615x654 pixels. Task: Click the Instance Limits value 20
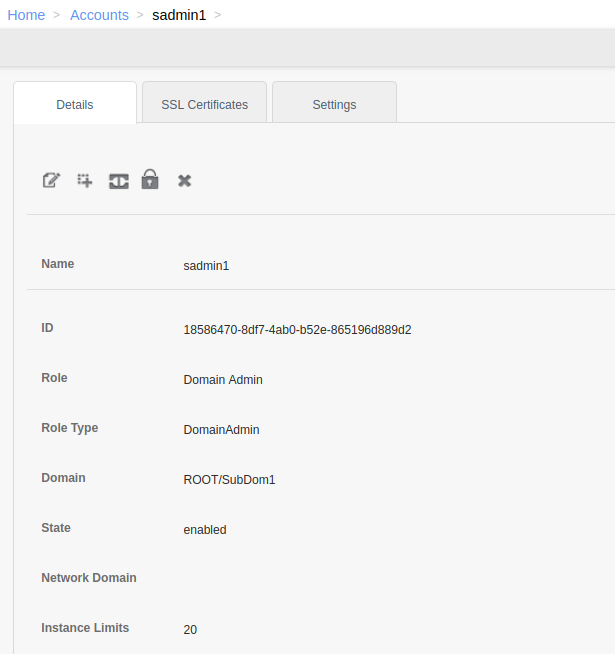tap(190, 629)
